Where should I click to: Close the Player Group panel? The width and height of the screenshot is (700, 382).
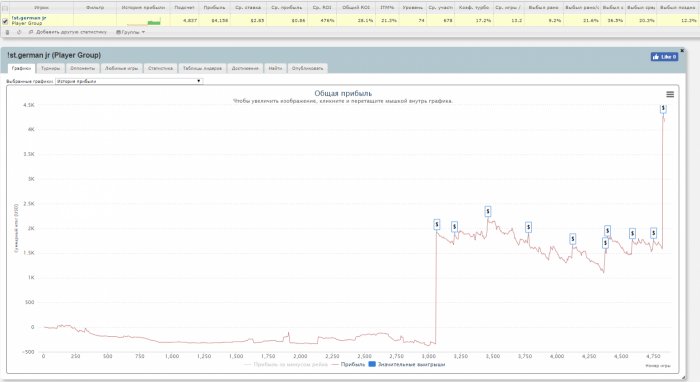pos(682,50)
